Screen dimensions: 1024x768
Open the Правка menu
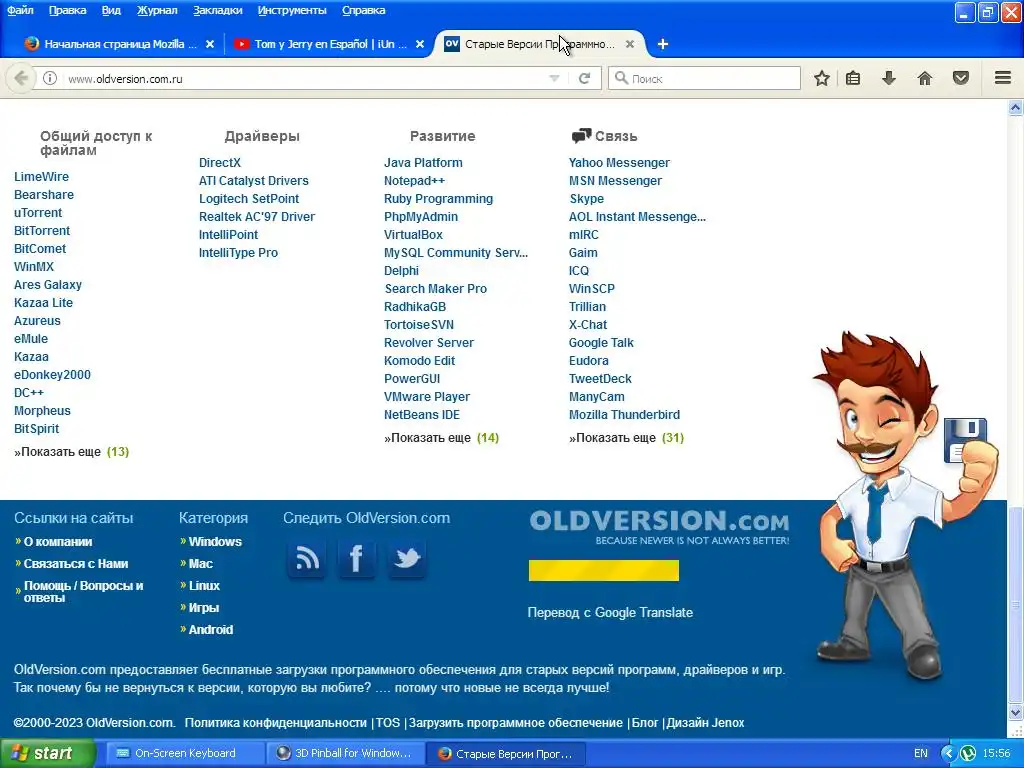pyautogui.click(x=67, y=10)
